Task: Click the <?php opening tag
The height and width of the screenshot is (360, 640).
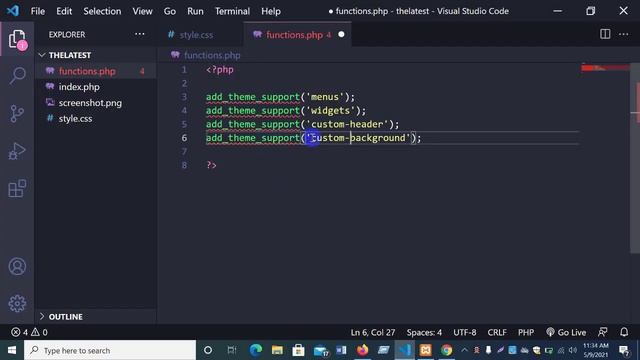Action: tap(220, 70)
